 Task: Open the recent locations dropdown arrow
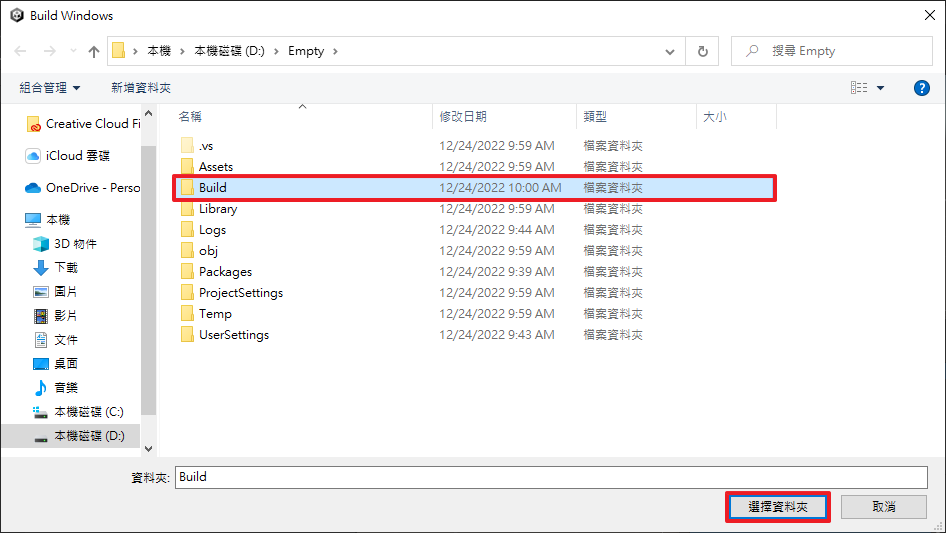(73, 51)
